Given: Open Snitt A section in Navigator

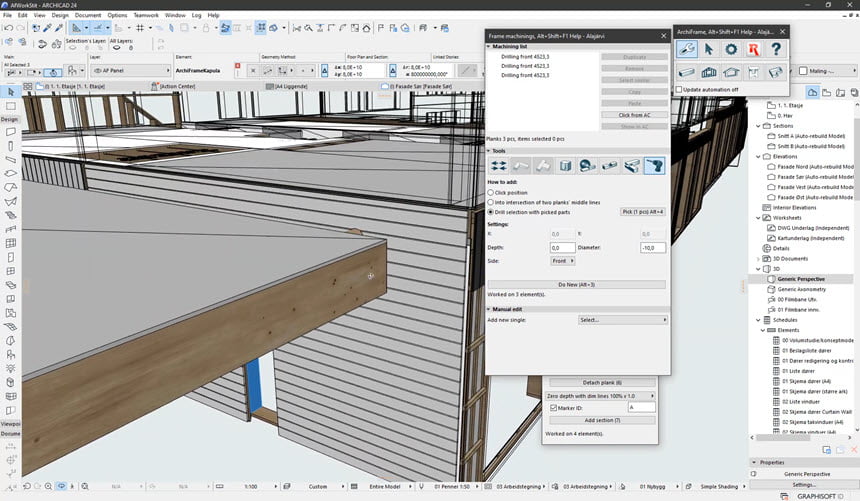Looking at the screenshot, I should pyautogui.click(x=811, y=136).
